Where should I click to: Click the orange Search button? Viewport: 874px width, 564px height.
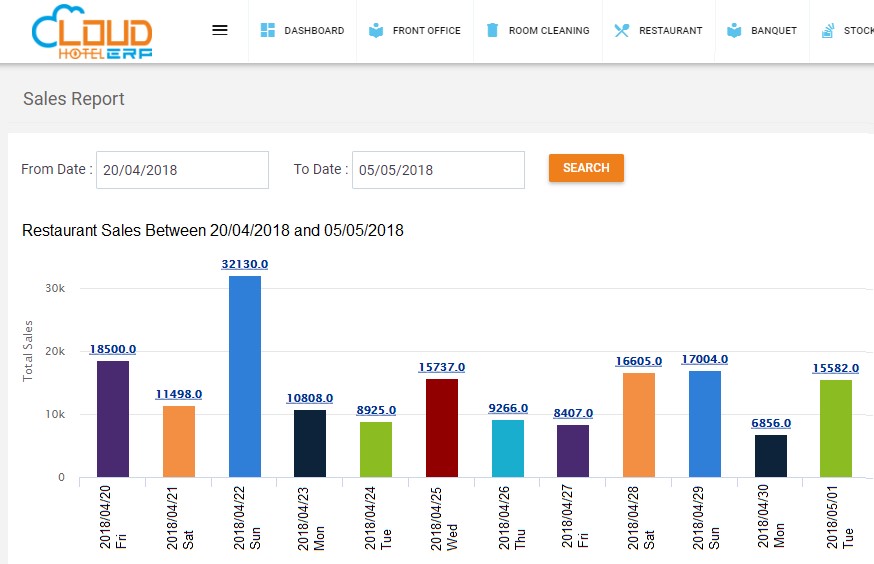[x=586, y=168]
